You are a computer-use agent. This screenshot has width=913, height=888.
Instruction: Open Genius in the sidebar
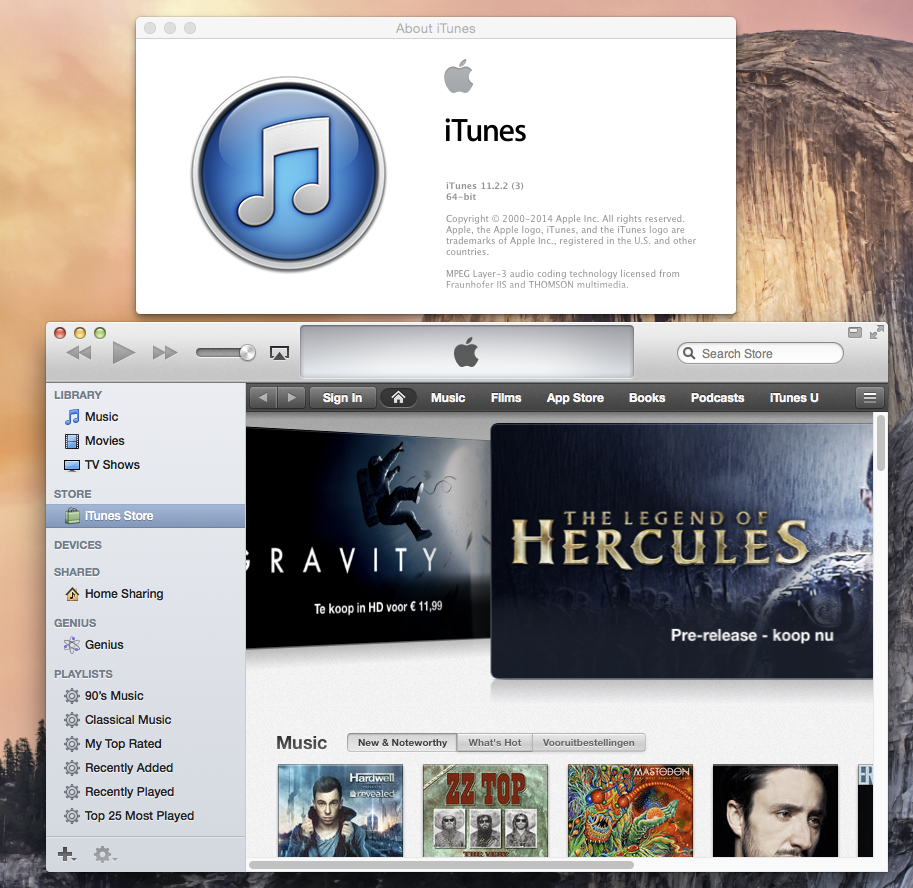click(x=146, y=645)
